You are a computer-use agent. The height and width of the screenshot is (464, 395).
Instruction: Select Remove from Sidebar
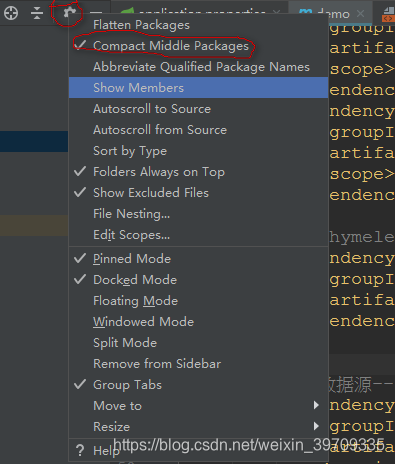click(198, 364)
